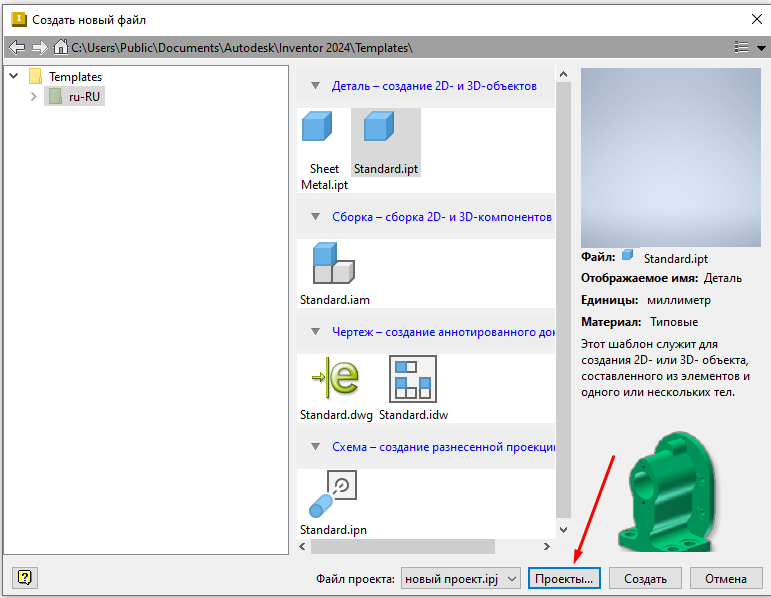Collapse the Схема section triangle
This screenshot has height=598, width=771.
point(316,447)
